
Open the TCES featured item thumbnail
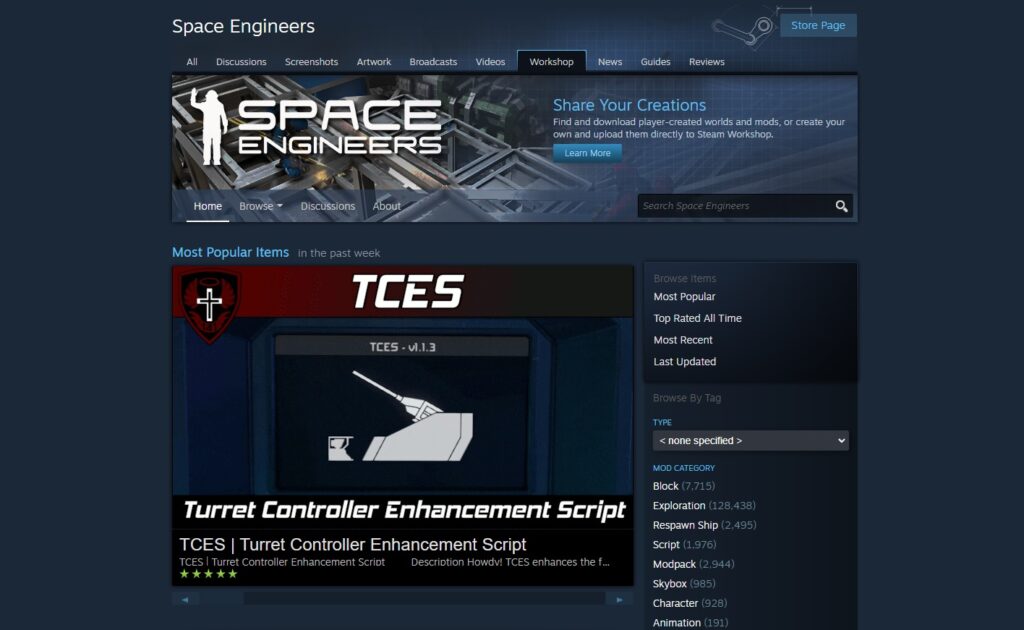[x=403, y=397]
